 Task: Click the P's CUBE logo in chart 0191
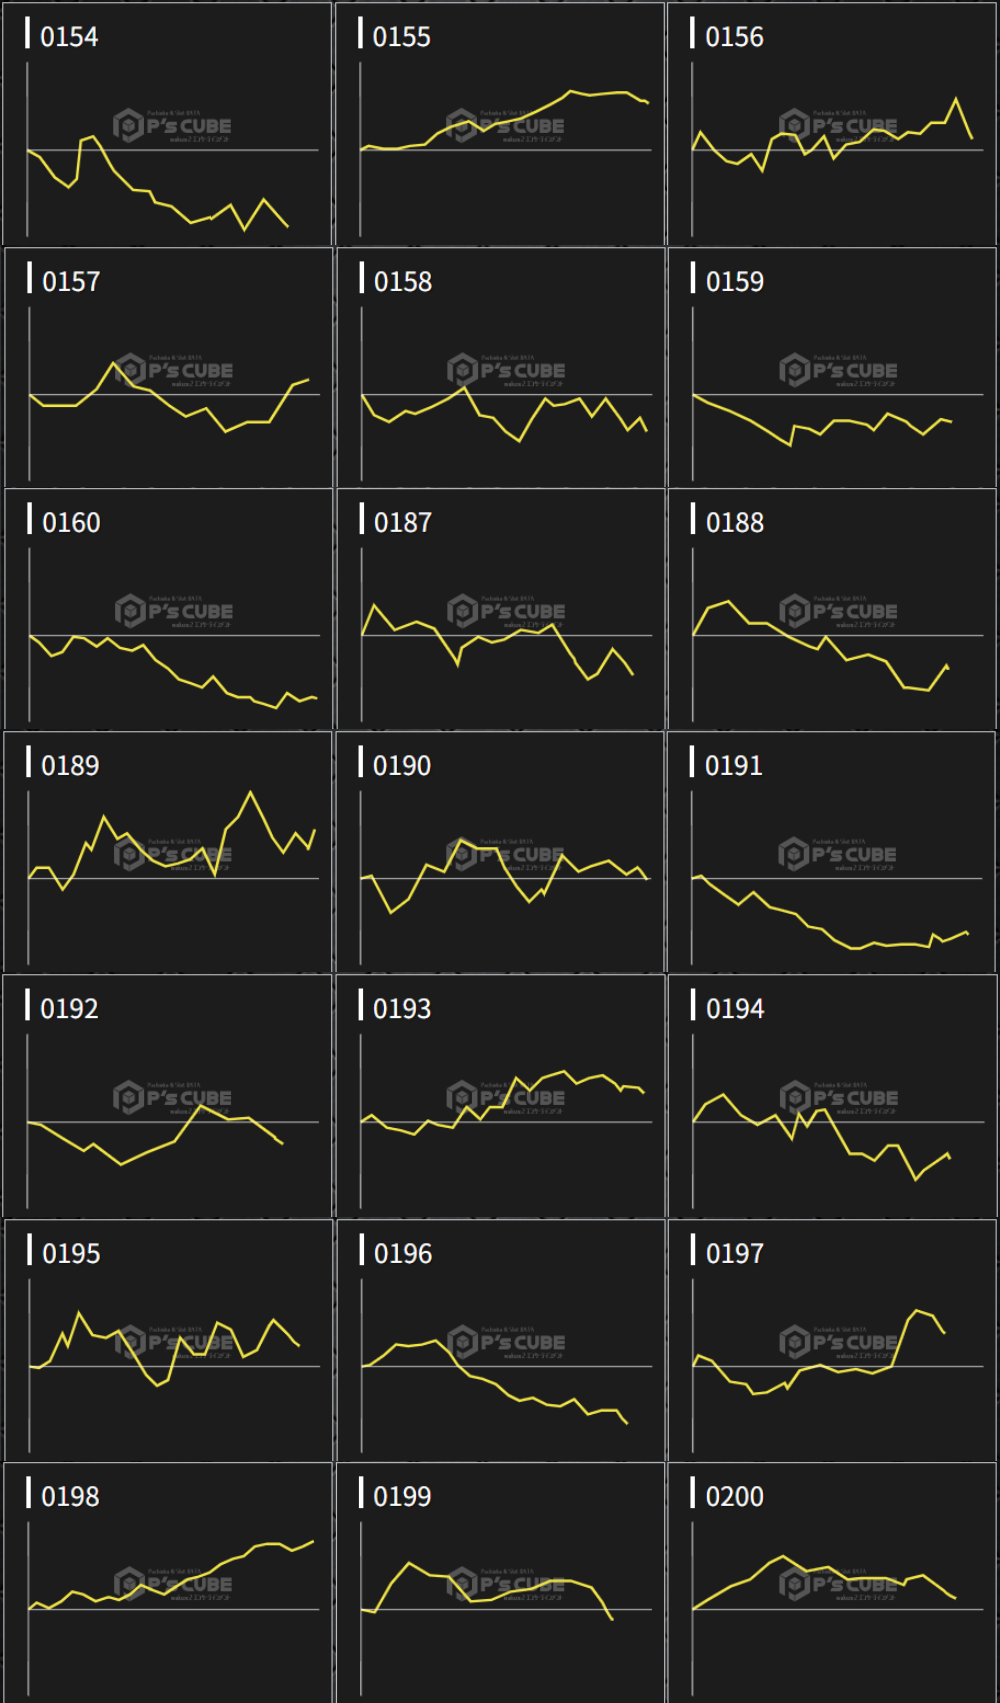tap(838, 855)
